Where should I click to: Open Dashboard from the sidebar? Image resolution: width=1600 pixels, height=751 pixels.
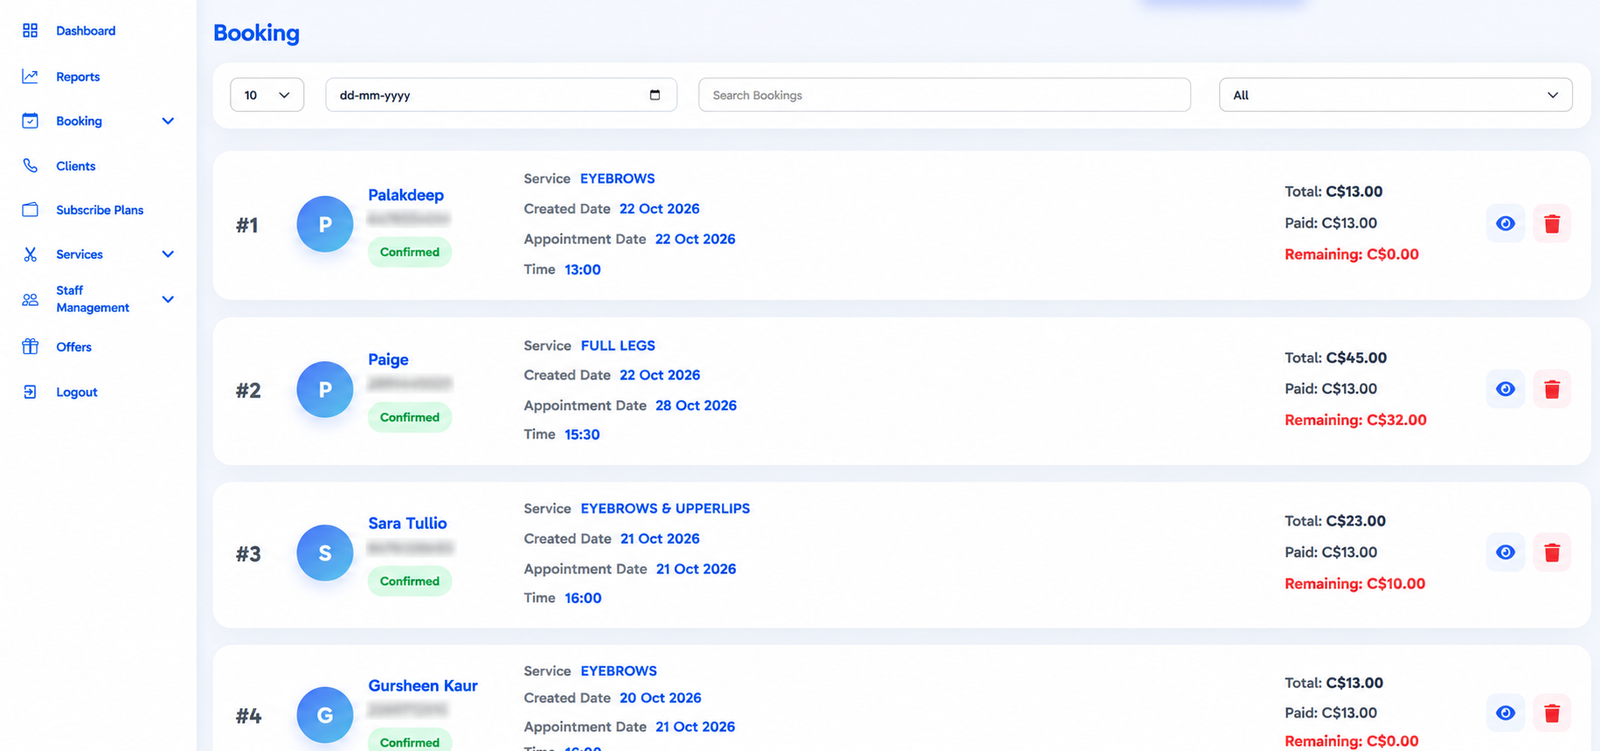tap(86, 31)
